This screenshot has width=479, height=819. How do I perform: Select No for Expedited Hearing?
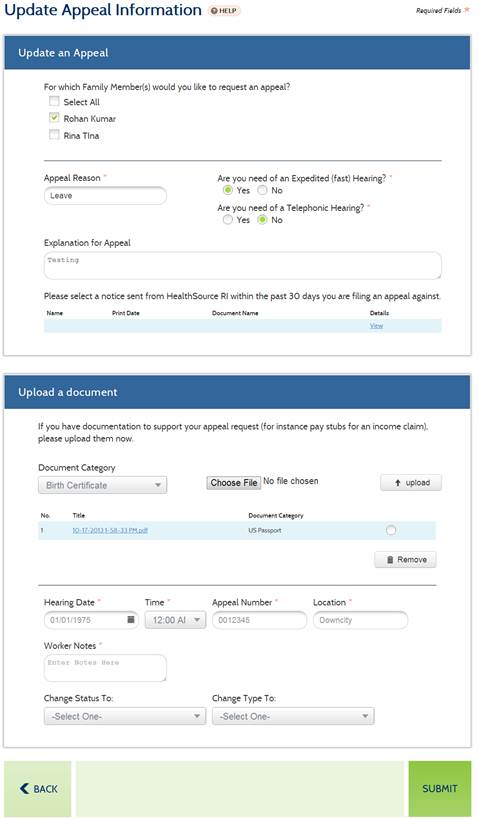click(x=263, y=190)
